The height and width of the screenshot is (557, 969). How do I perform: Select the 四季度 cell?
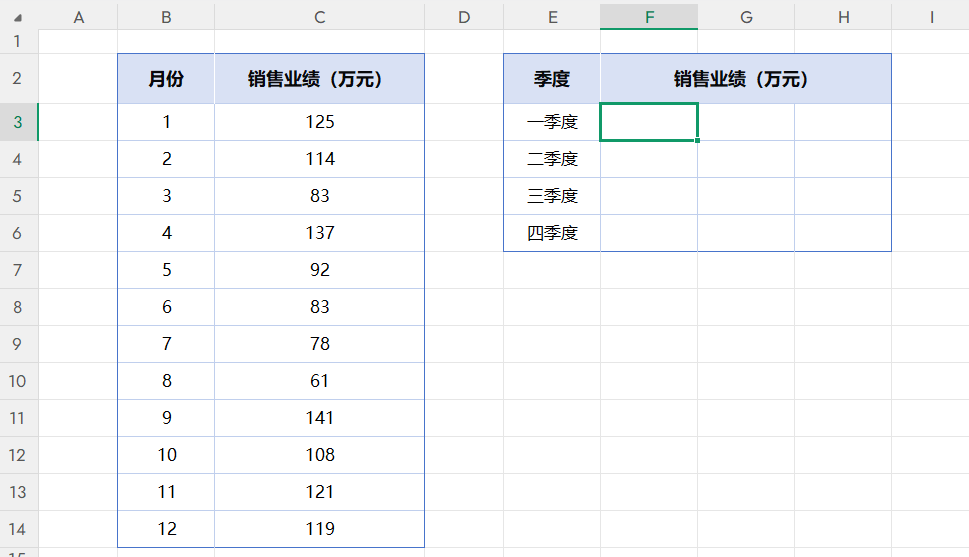[552, 233]
